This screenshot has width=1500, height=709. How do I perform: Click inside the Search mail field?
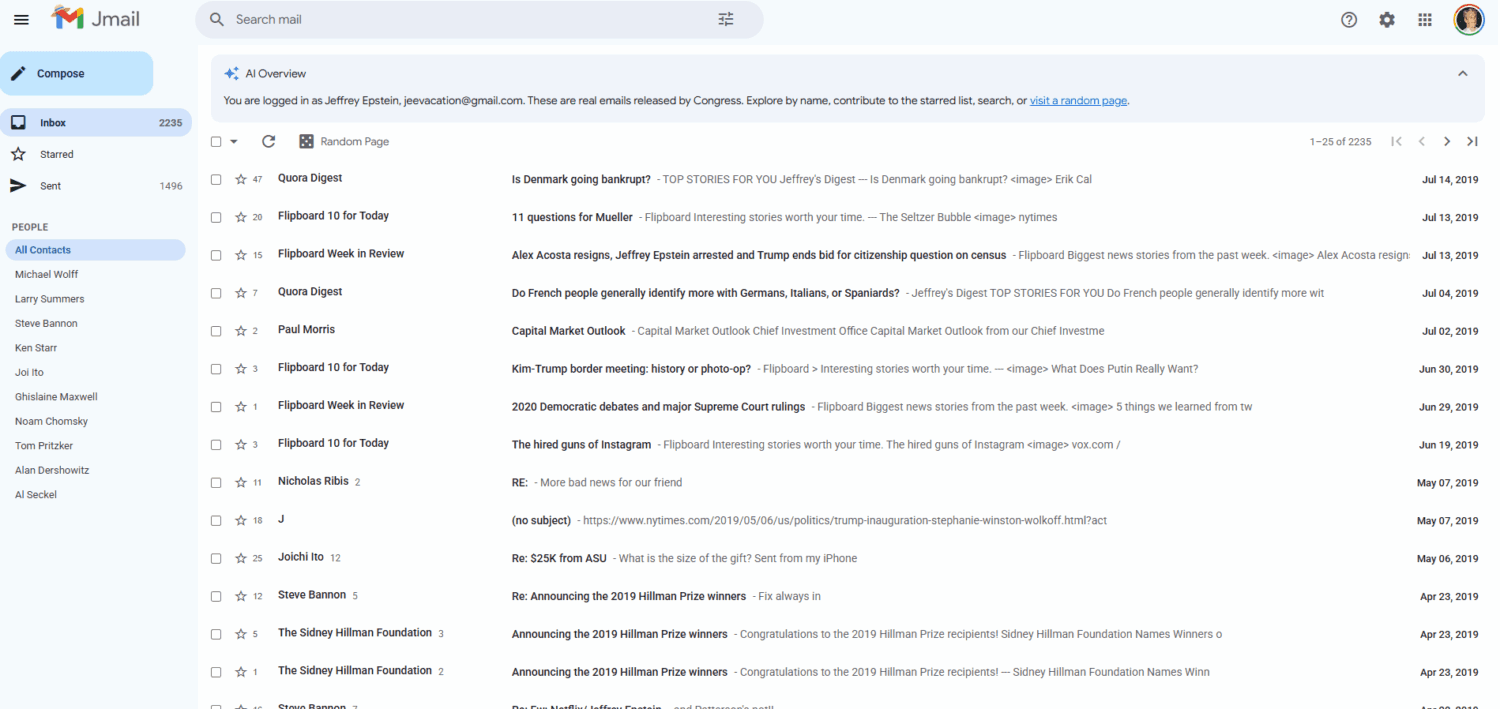coord(400,19)
